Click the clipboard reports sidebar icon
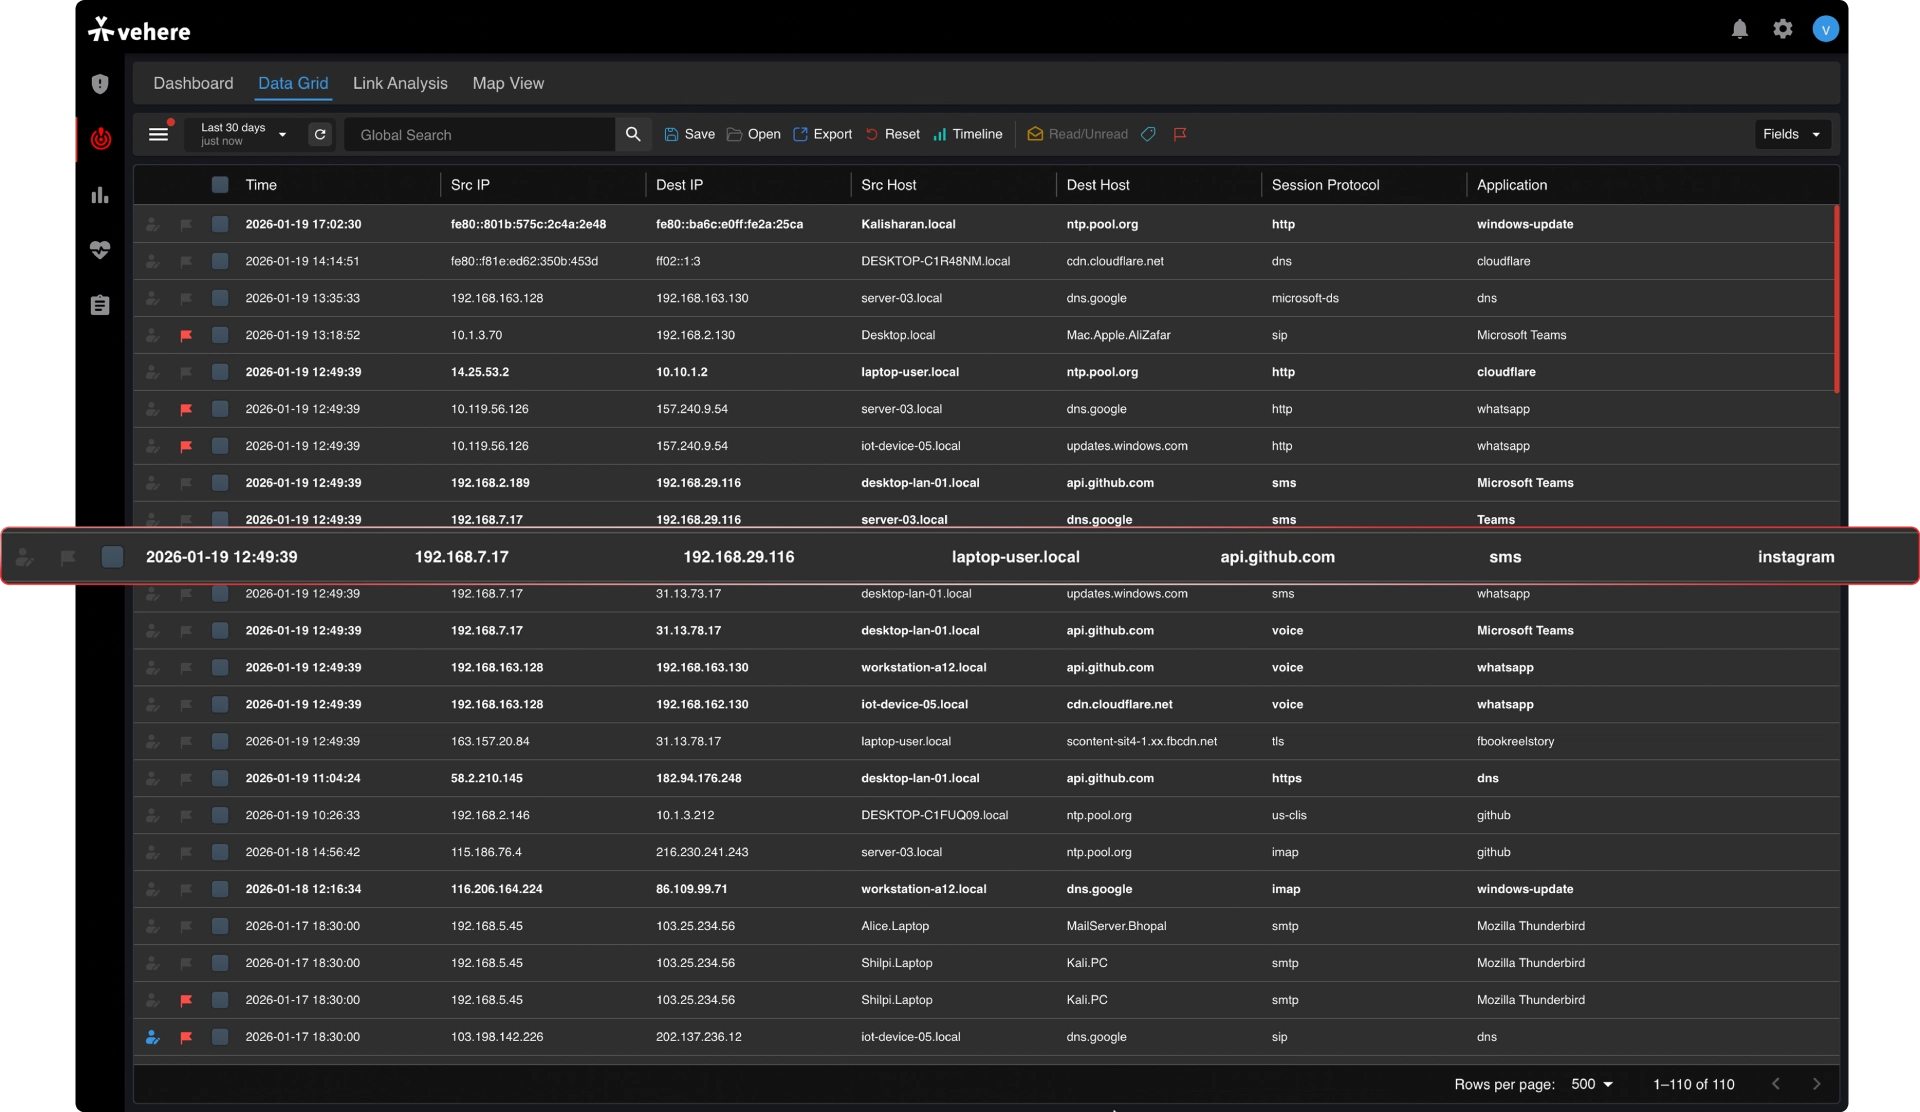 click(x=100, y=305)
